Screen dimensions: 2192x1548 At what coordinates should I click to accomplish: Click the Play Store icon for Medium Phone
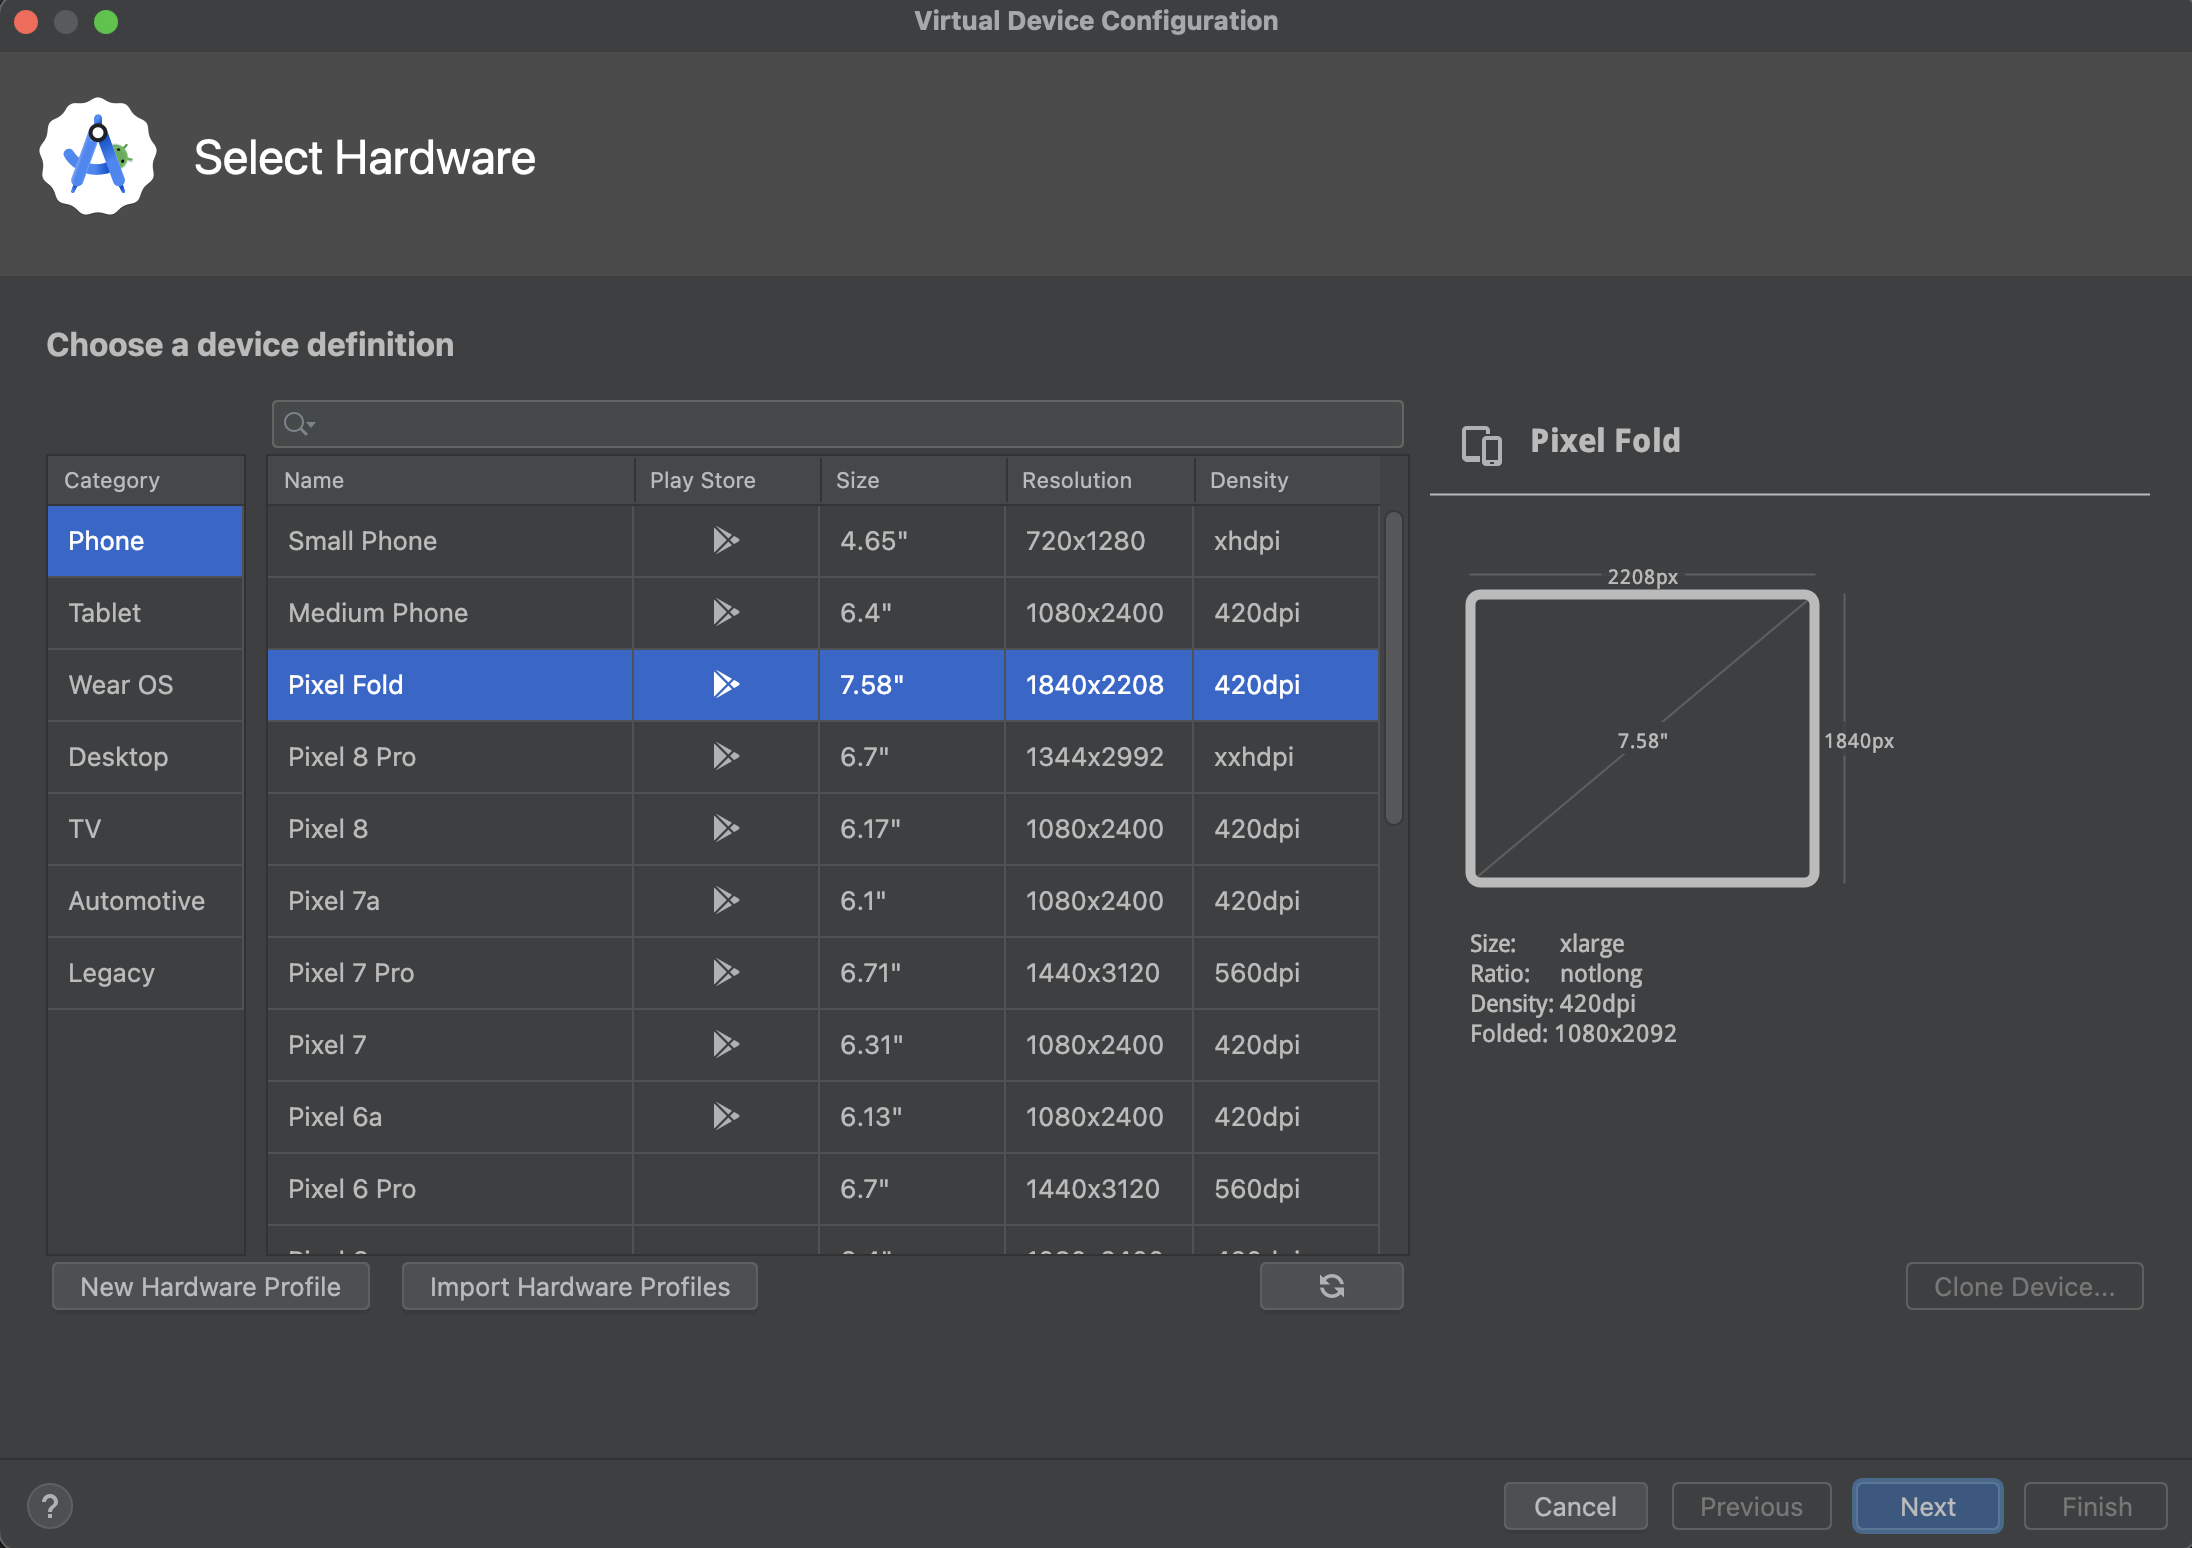point(723,611)
